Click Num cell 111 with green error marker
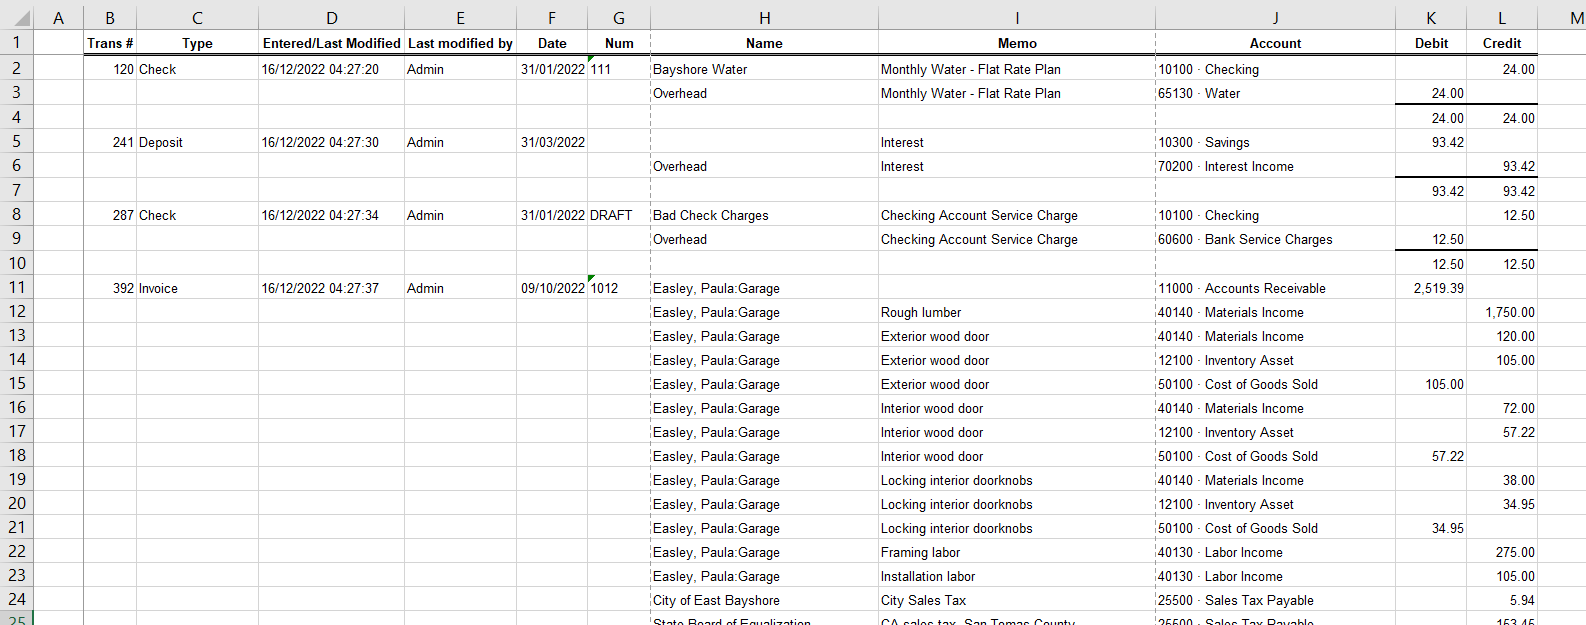 pos(618,69)
